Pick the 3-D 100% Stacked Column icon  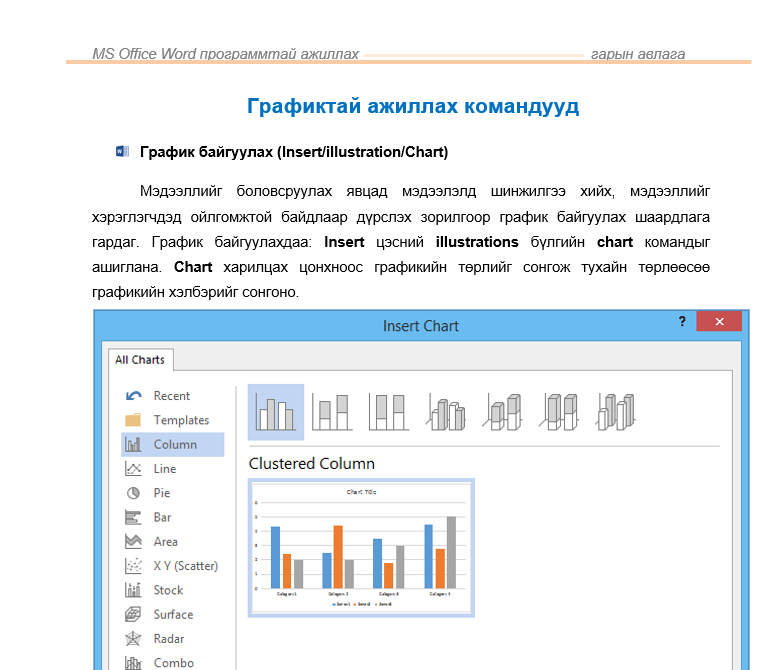tap(559, 412)
